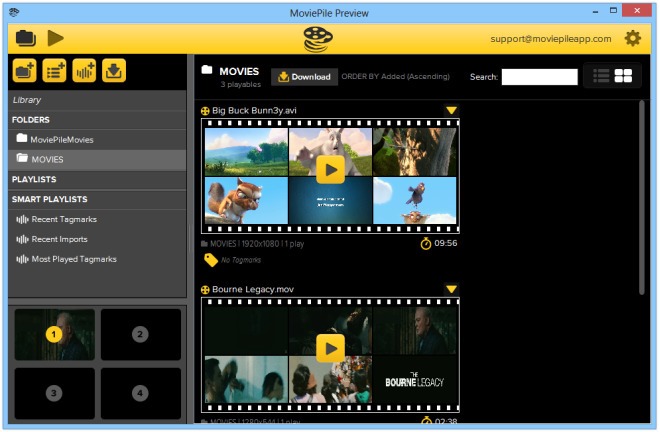Click the vertical scrollbar of the movie list
660x432 pixels.
pyautogui.click(x=641, y=198)
